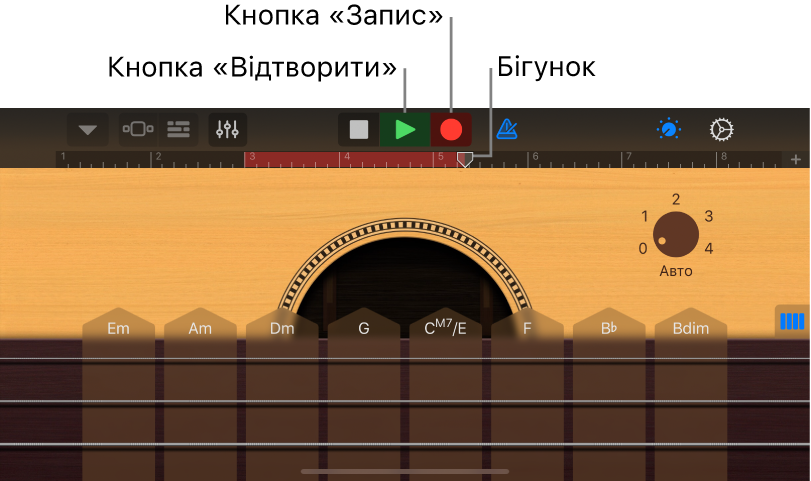Add a song section with plus button
This screenshot has height=481, width=811.
[796, 159]
